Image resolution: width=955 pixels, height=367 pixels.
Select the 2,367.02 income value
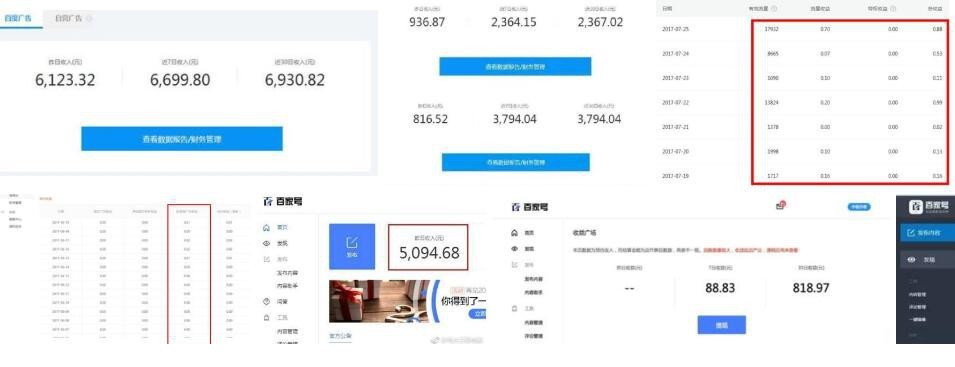coord(600,23)
